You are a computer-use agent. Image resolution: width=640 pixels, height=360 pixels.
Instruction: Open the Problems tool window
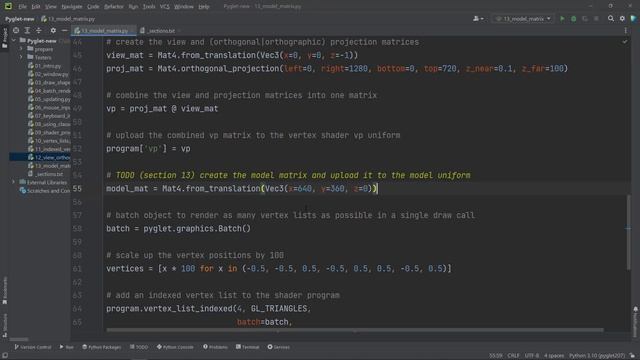(215, 347)
